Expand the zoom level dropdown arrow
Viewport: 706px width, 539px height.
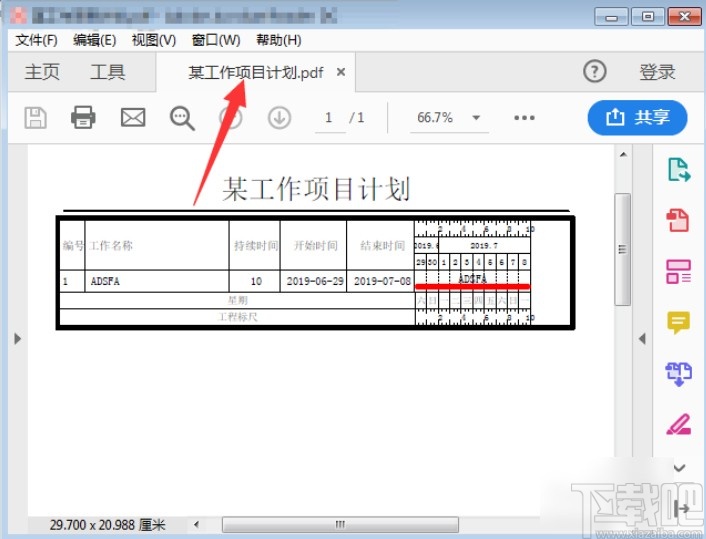click(476, 118)
